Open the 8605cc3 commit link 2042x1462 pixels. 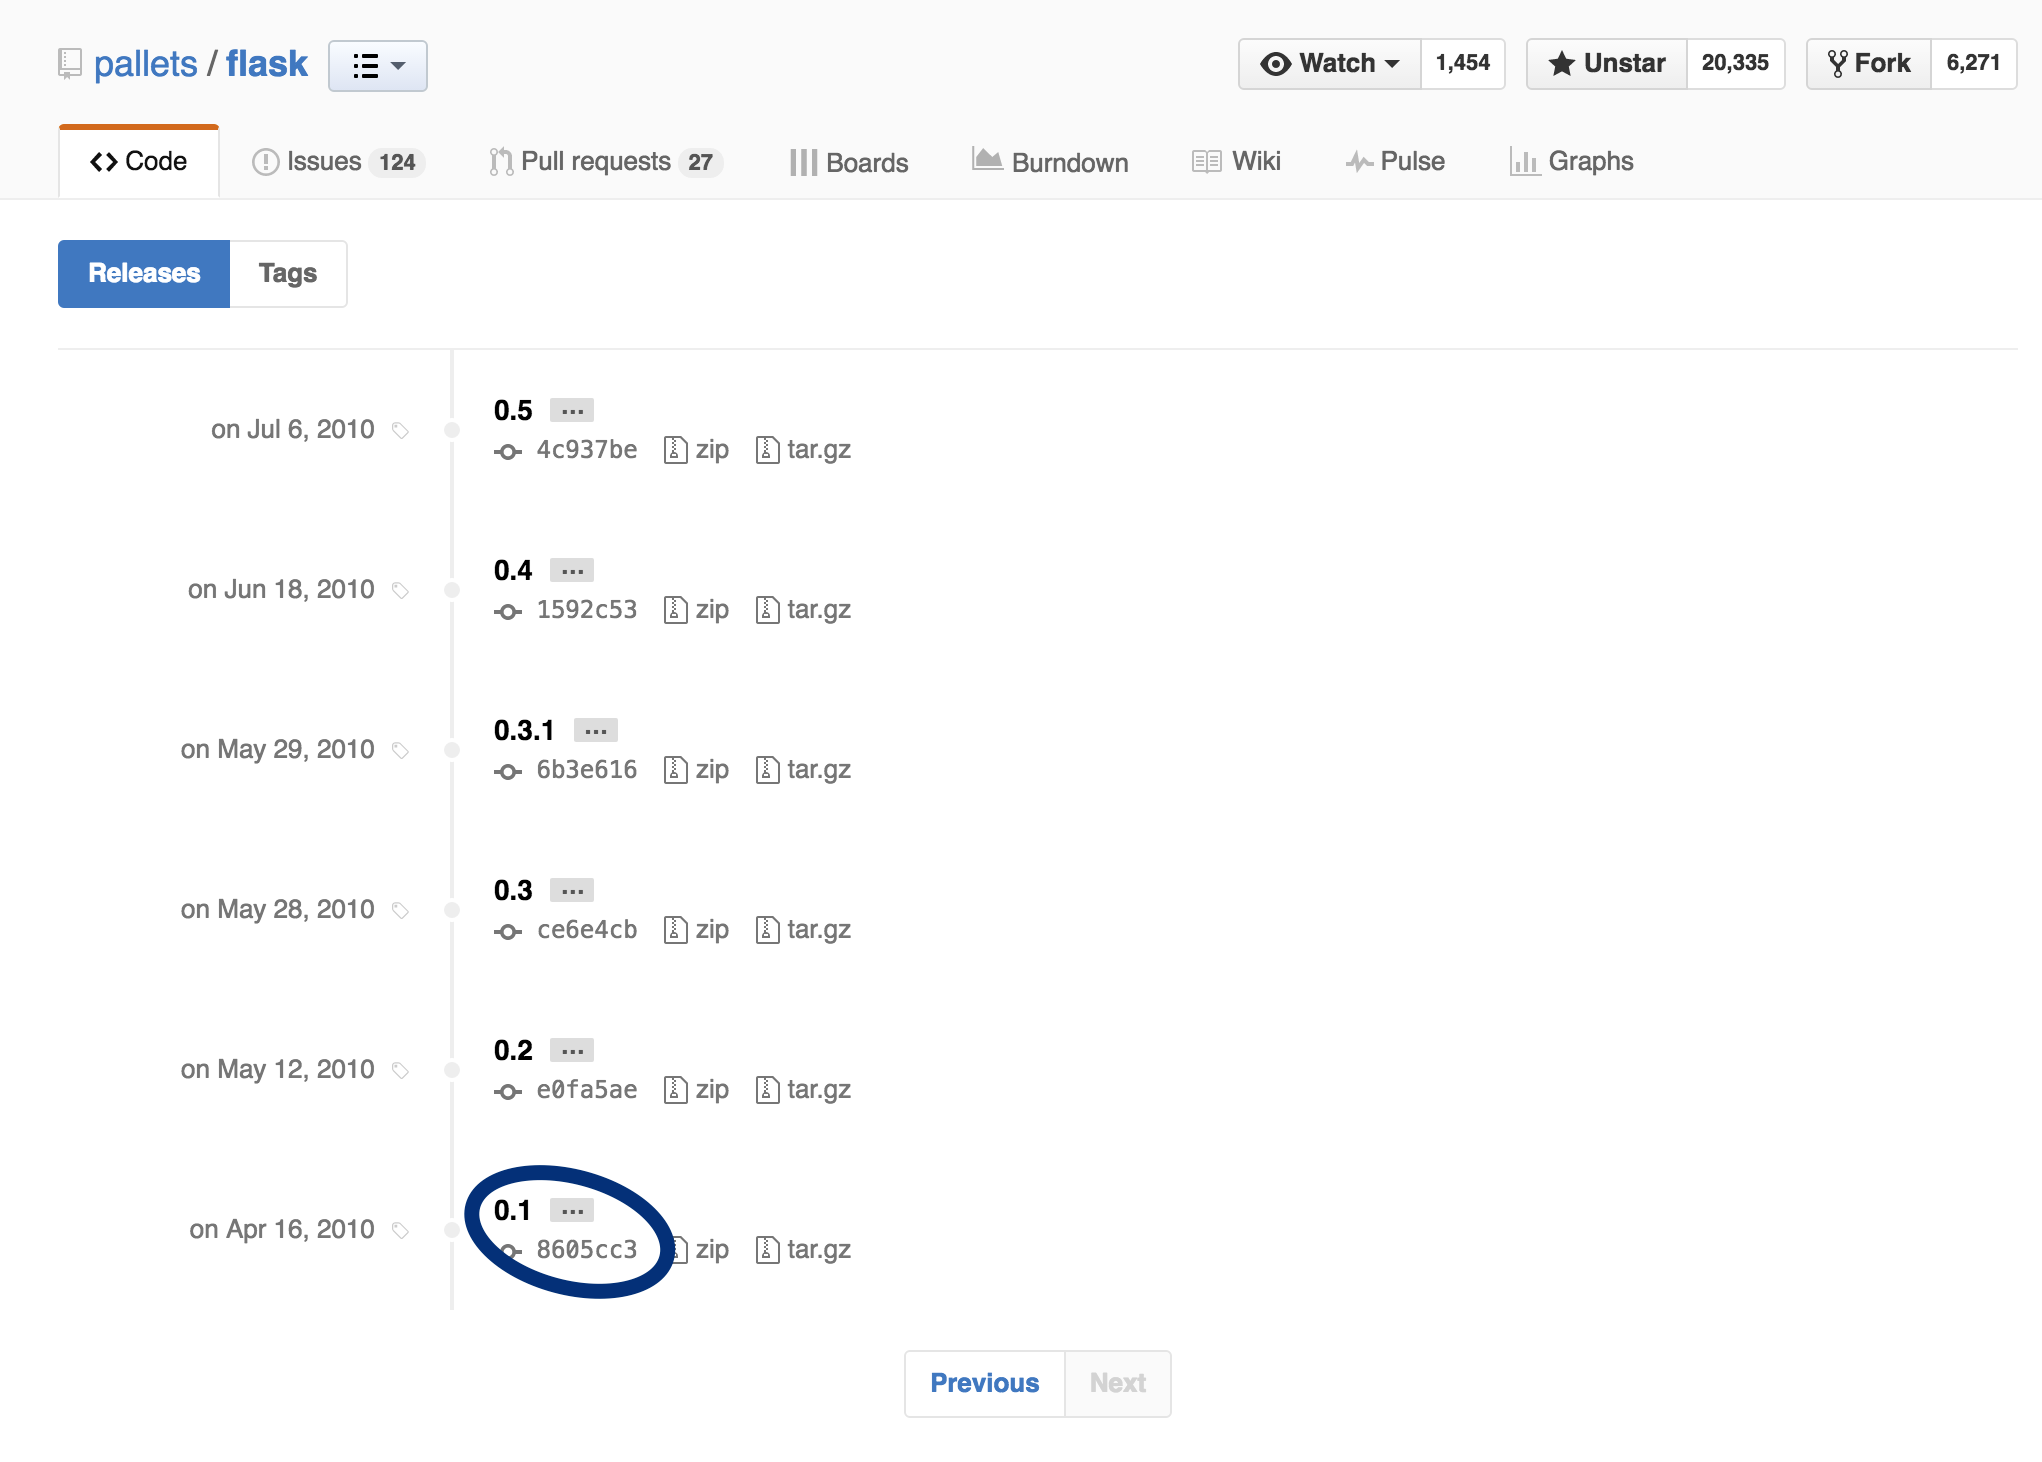tap(587, 1250)
